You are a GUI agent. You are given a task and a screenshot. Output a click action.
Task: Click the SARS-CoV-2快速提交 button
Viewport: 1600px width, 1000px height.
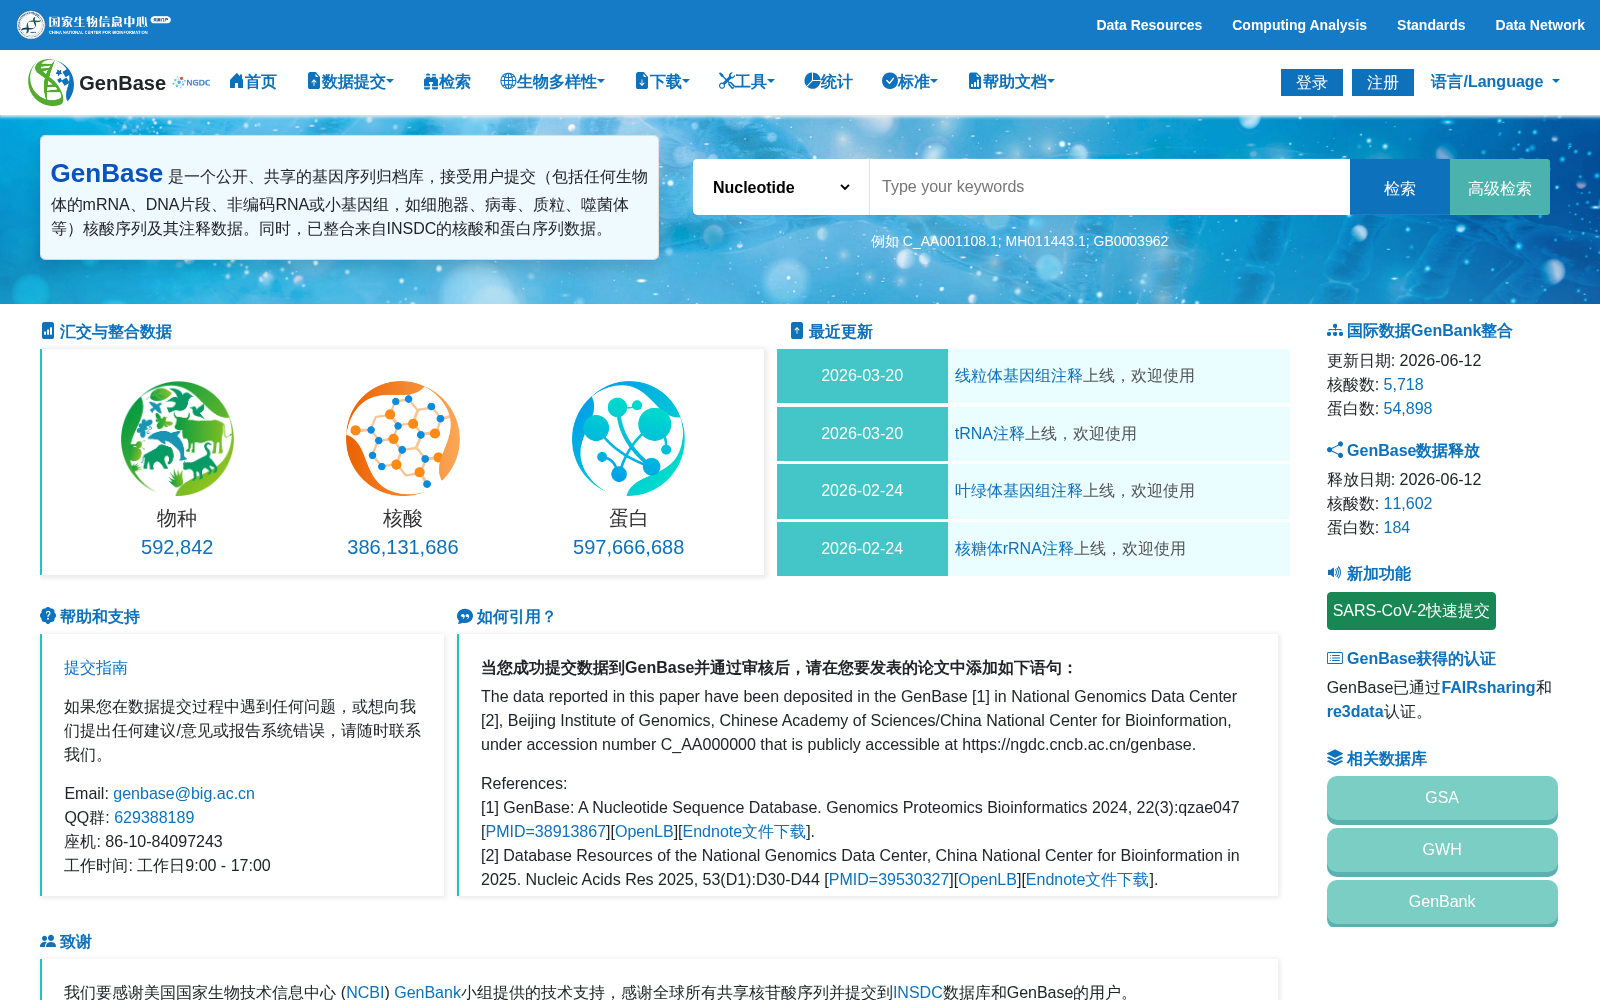click(x=1411, y=611)
